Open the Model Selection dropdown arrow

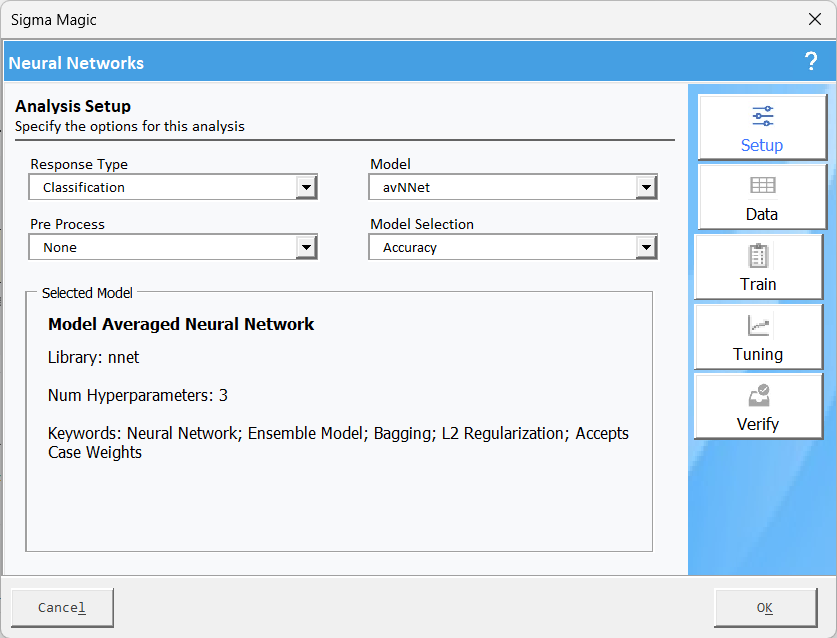(646, 248)
